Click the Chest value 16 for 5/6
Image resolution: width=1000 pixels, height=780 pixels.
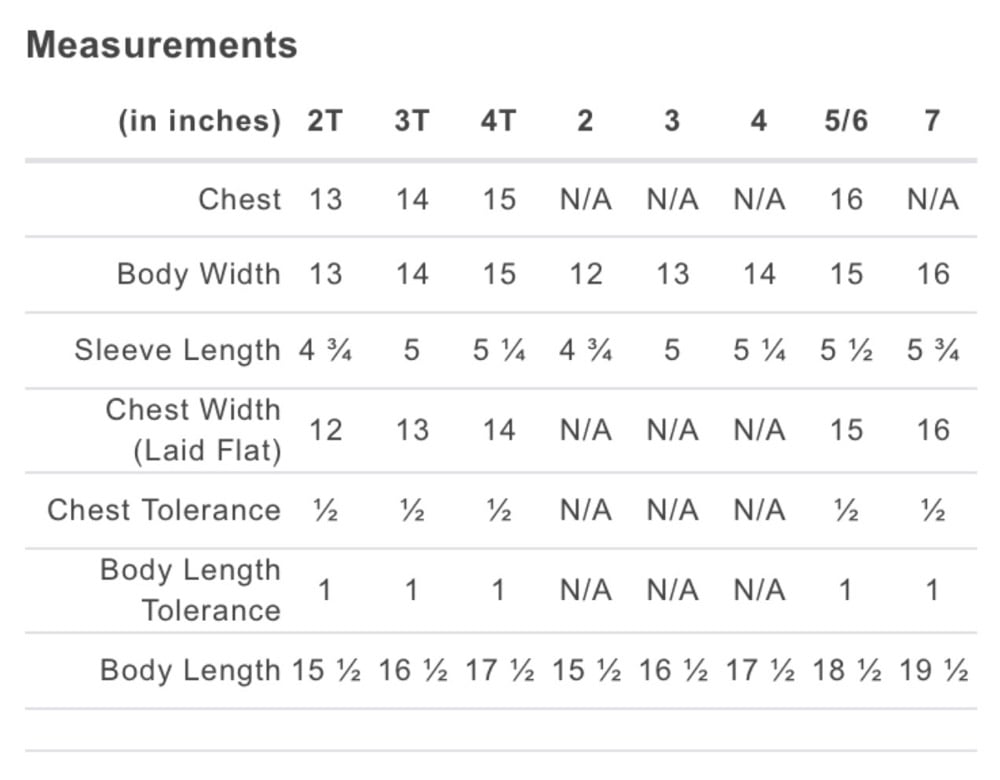846,199
